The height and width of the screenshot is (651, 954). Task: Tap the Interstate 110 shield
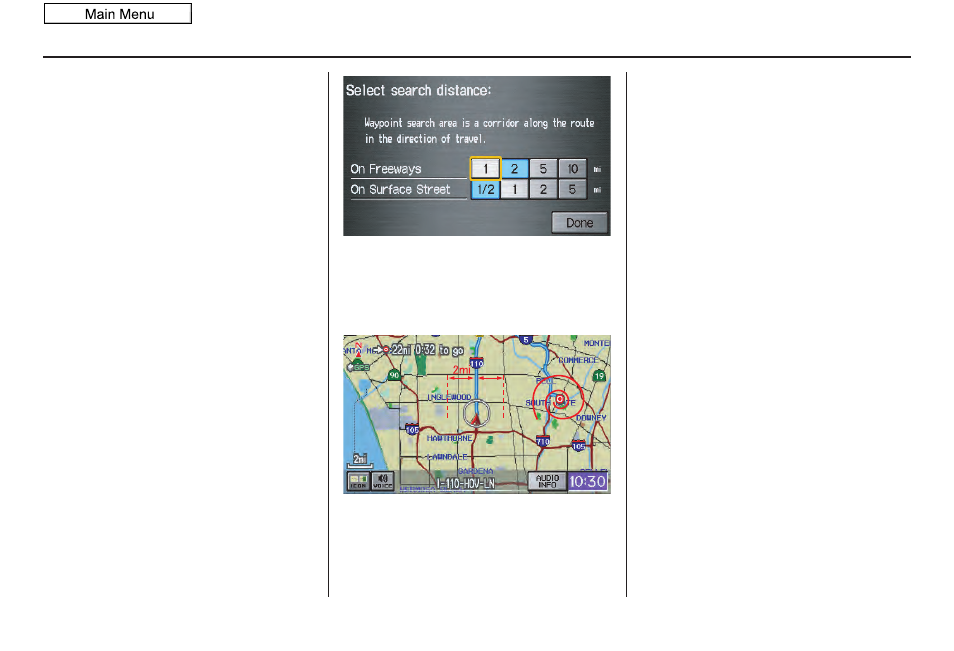point(476,363)
